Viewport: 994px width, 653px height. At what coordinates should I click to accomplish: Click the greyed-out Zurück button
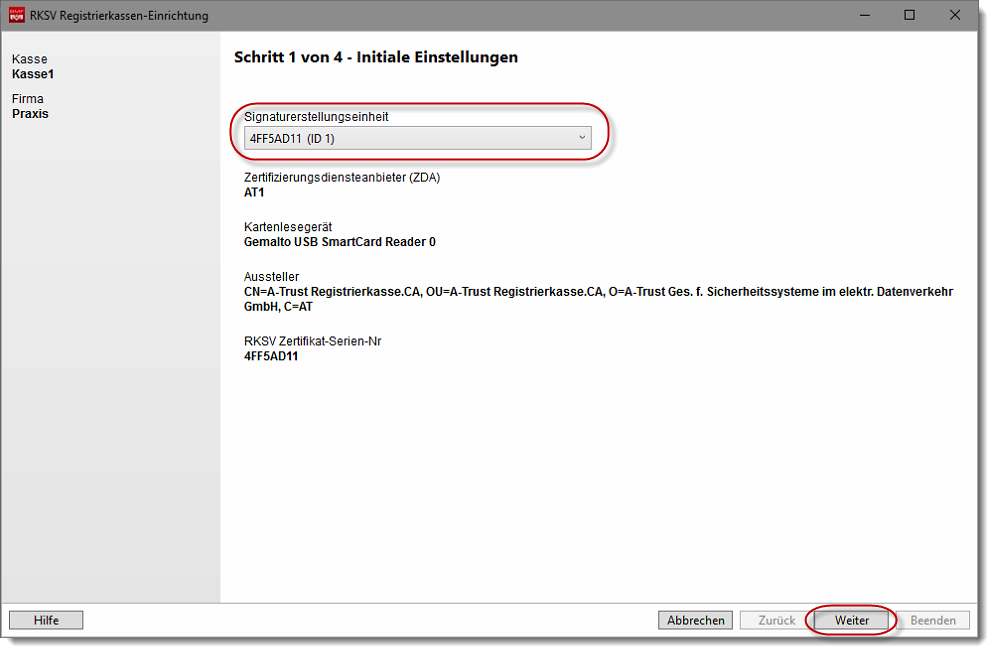pyautogui.click(x=776, y=620)
